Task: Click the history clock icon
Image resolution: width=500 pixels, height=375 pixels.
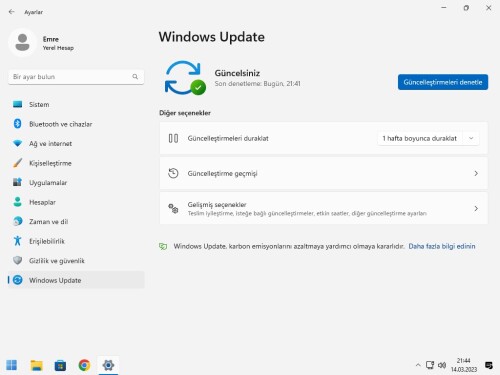Action: pos(173,173)
